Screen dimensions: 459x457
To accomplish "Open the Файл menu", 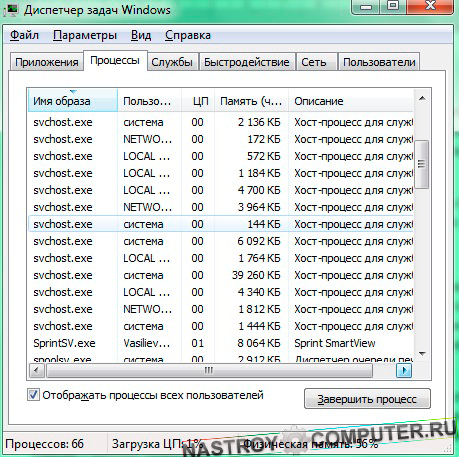I will pos(24,35).
